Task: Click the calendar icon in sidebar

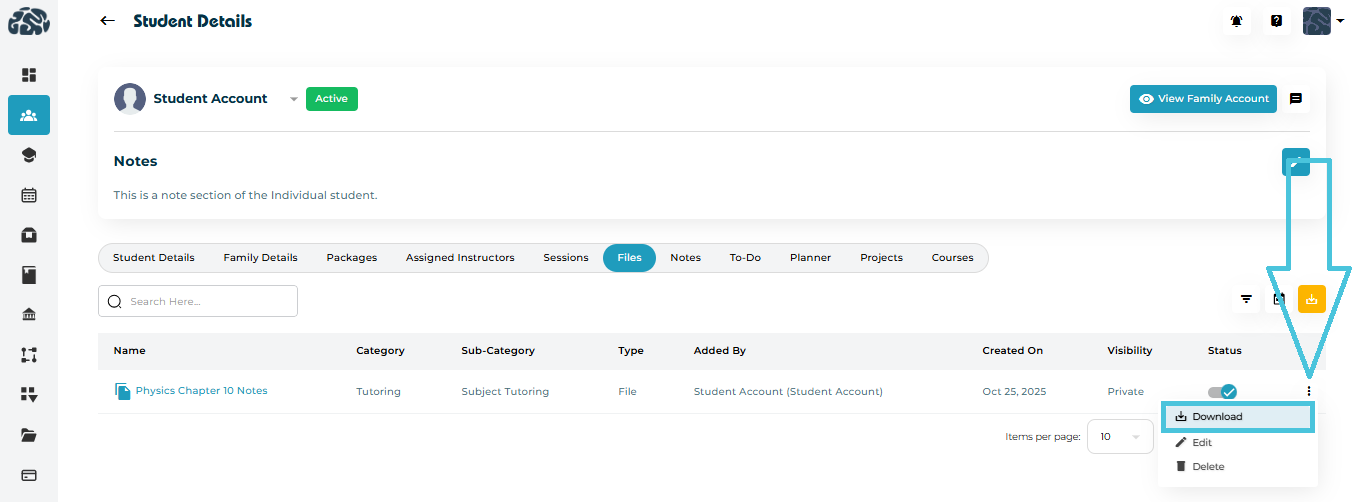Action: tap(29, 195)
